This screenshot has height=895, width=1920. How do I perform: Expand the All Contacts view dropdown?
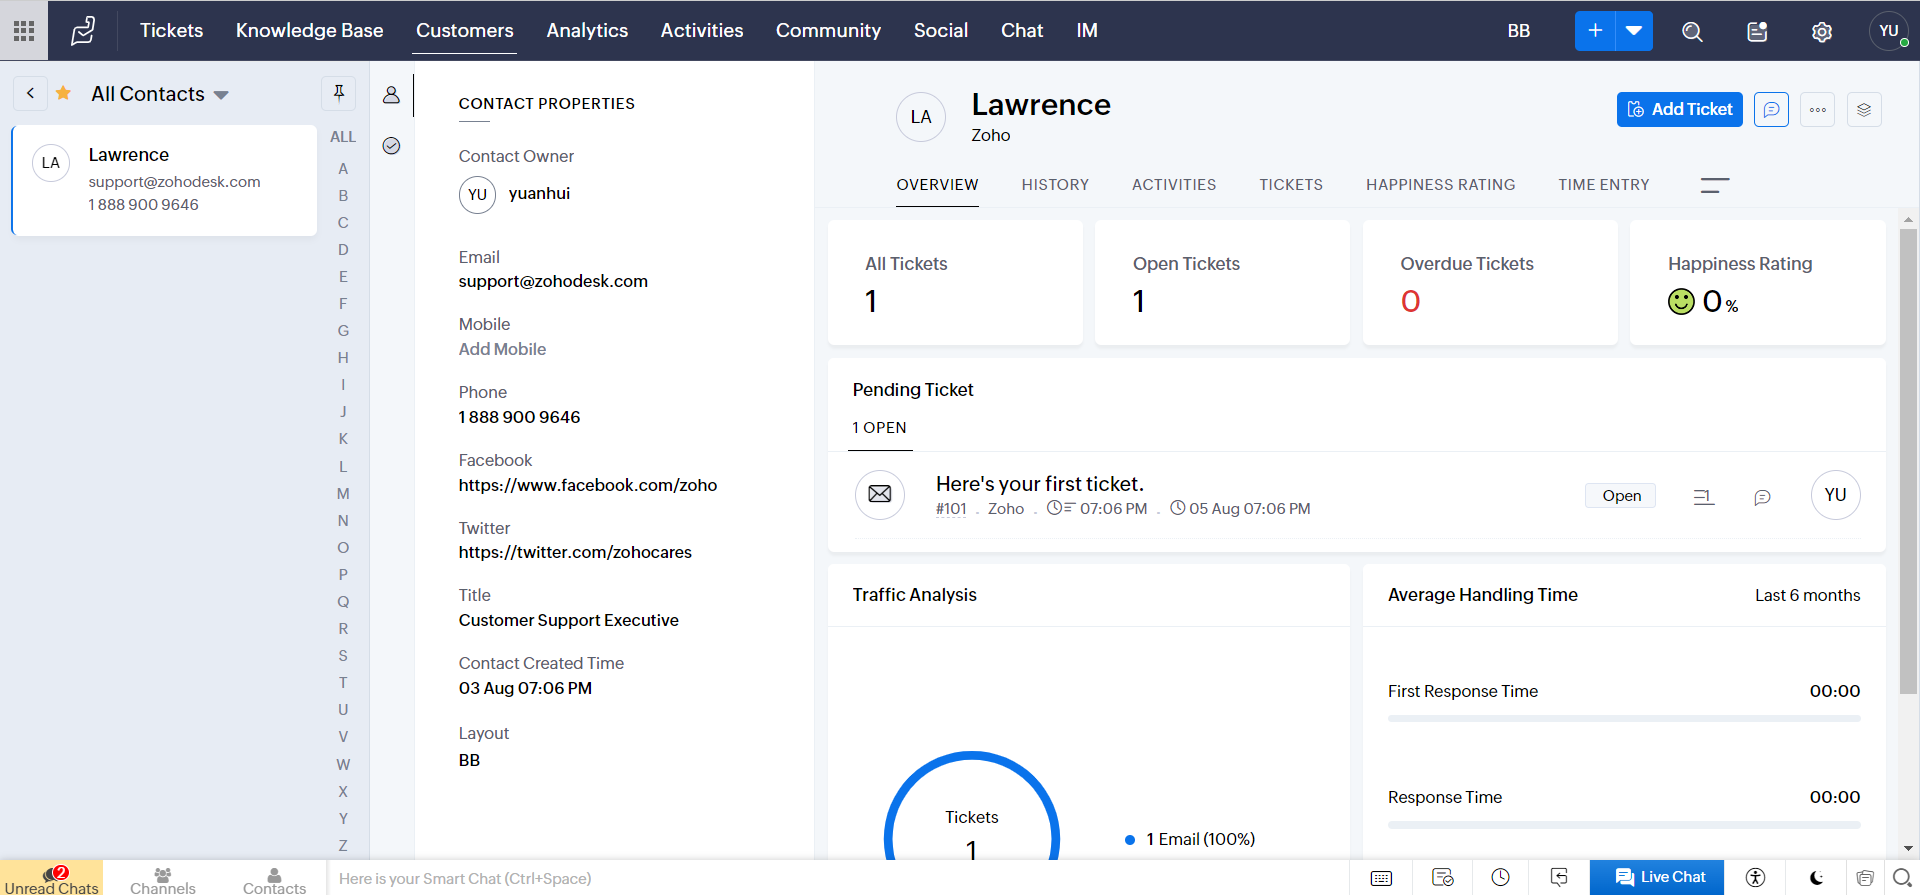[x=221, y=95]
